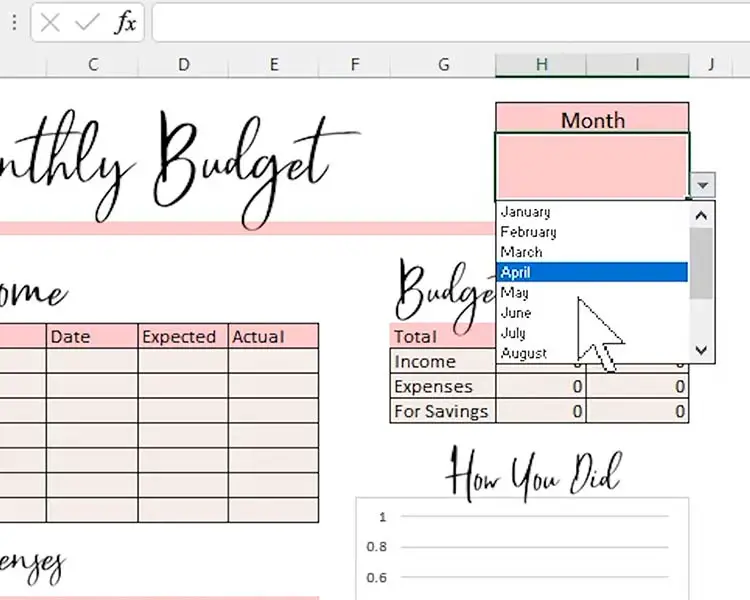Click the Expected column header cell
The width and height of the screenshot is (750, 600).
tap(183, 336)
